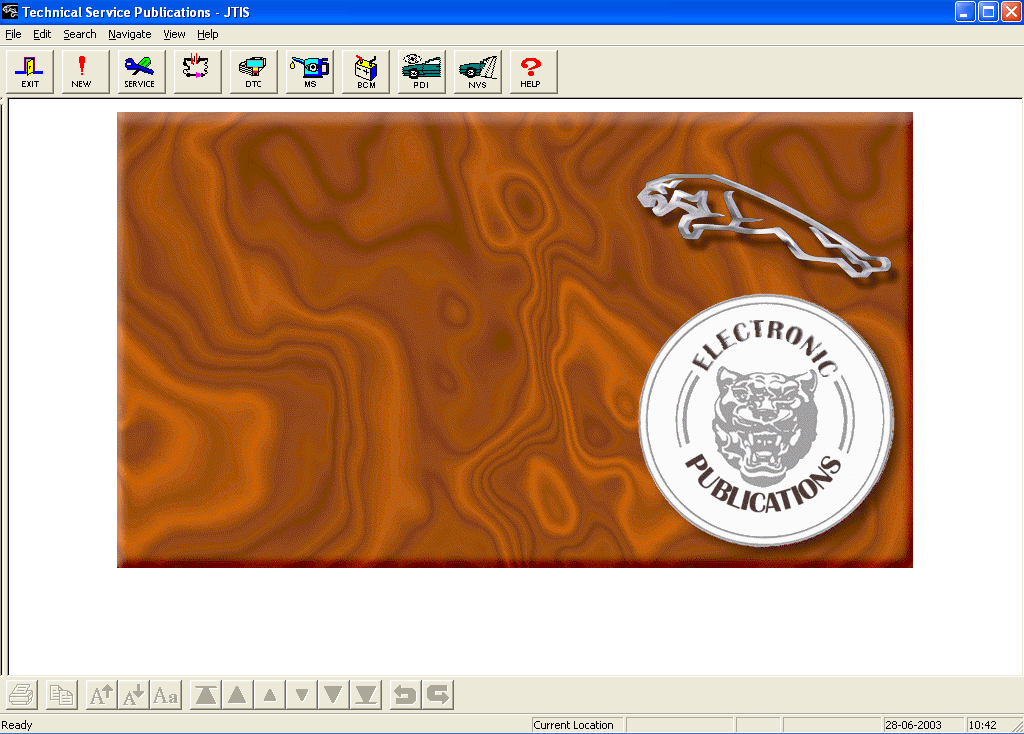Click the small down-arrow line icon
This screenshot has width=1024, height=734.
click(302, 695)
